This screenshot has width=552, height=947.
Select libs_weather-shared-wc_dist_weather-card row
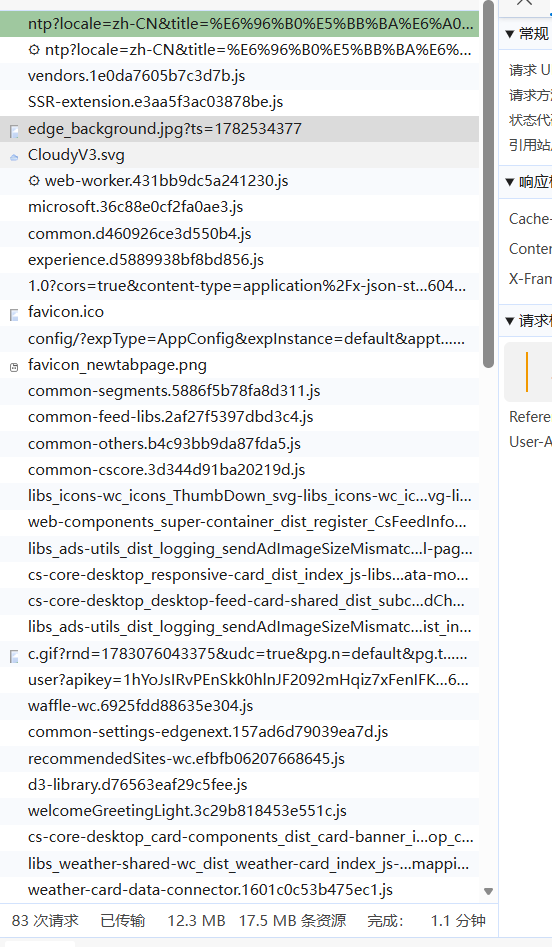[x=239, y=864]
